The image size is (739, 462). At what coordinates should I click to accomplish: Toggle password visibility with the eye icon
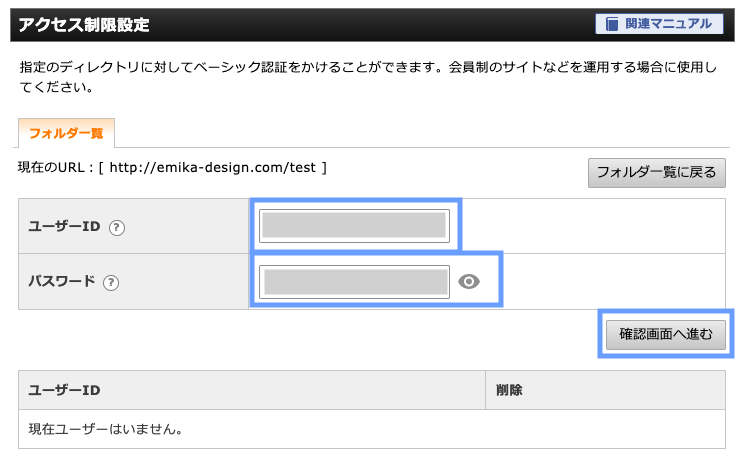click(x=469, y=282)
